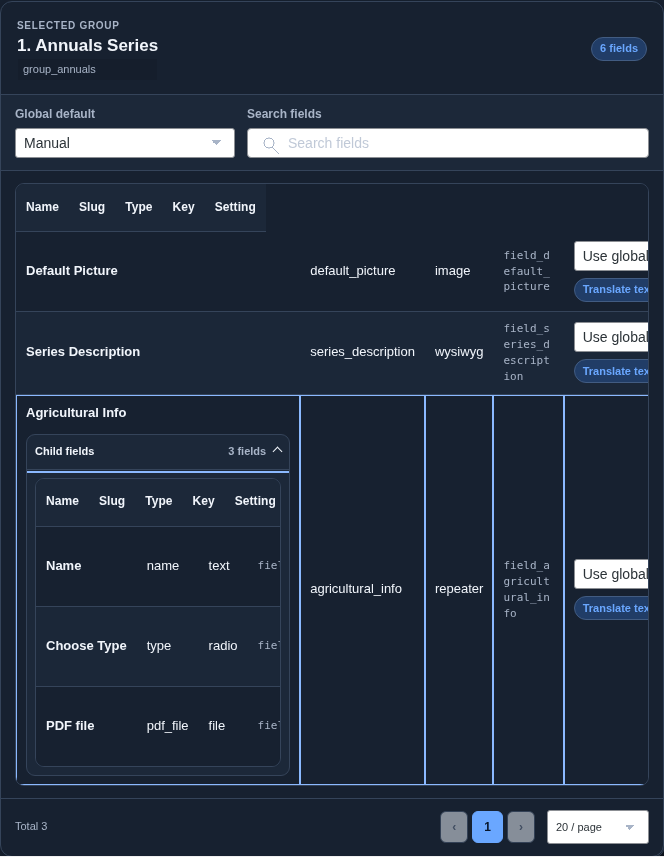Click the image type cell
Screen dimensions: 664x857
point(453,271)
